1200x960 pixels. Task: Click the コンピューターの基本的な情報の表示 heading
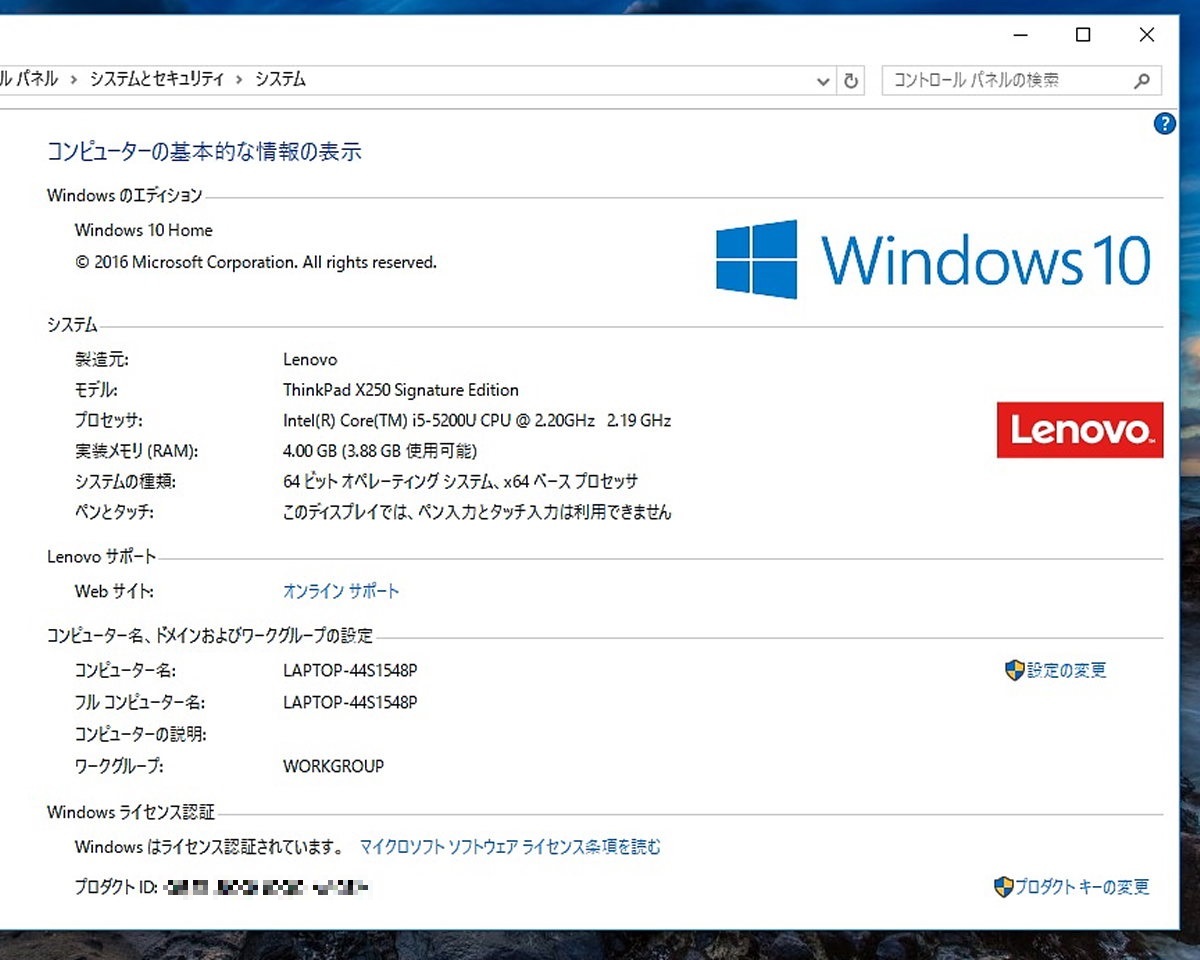pyautogui.click(x=204, y=152)
